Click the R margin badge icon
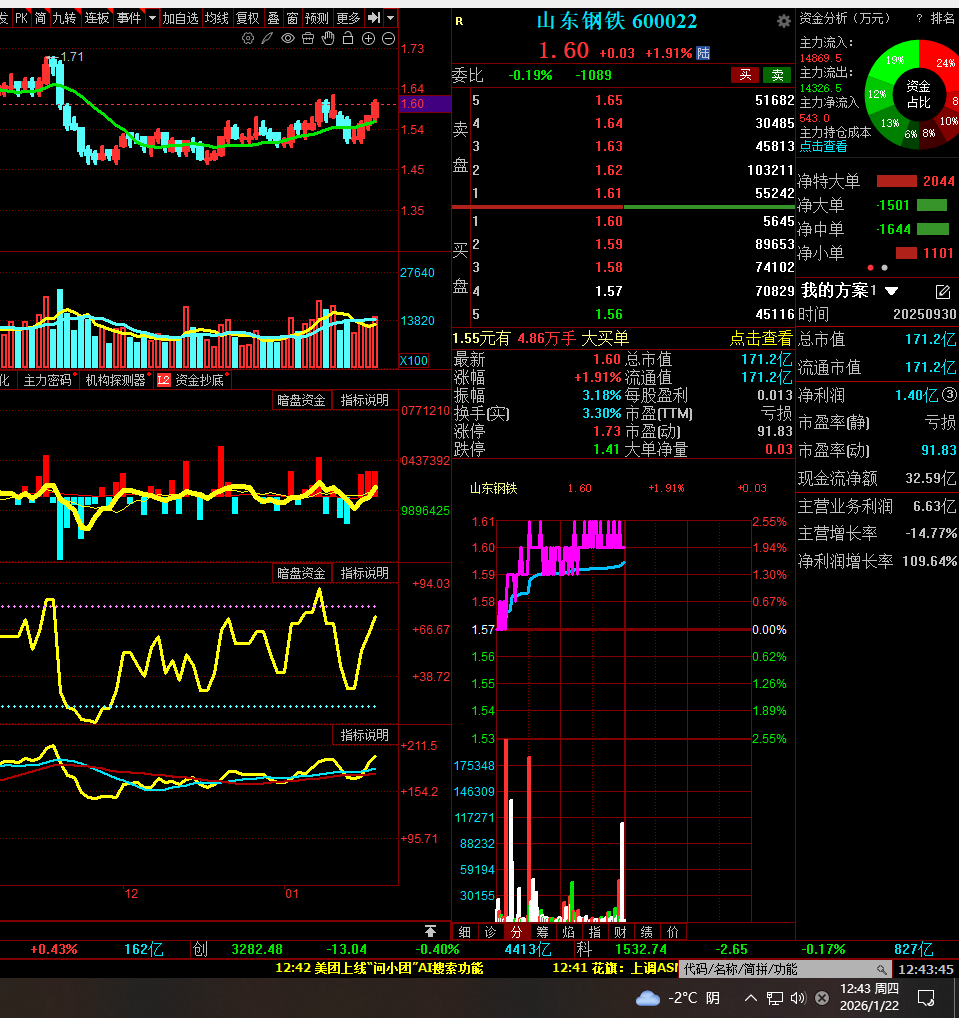The width and height of the screenshot is (959, 1018). pos(459,21)
